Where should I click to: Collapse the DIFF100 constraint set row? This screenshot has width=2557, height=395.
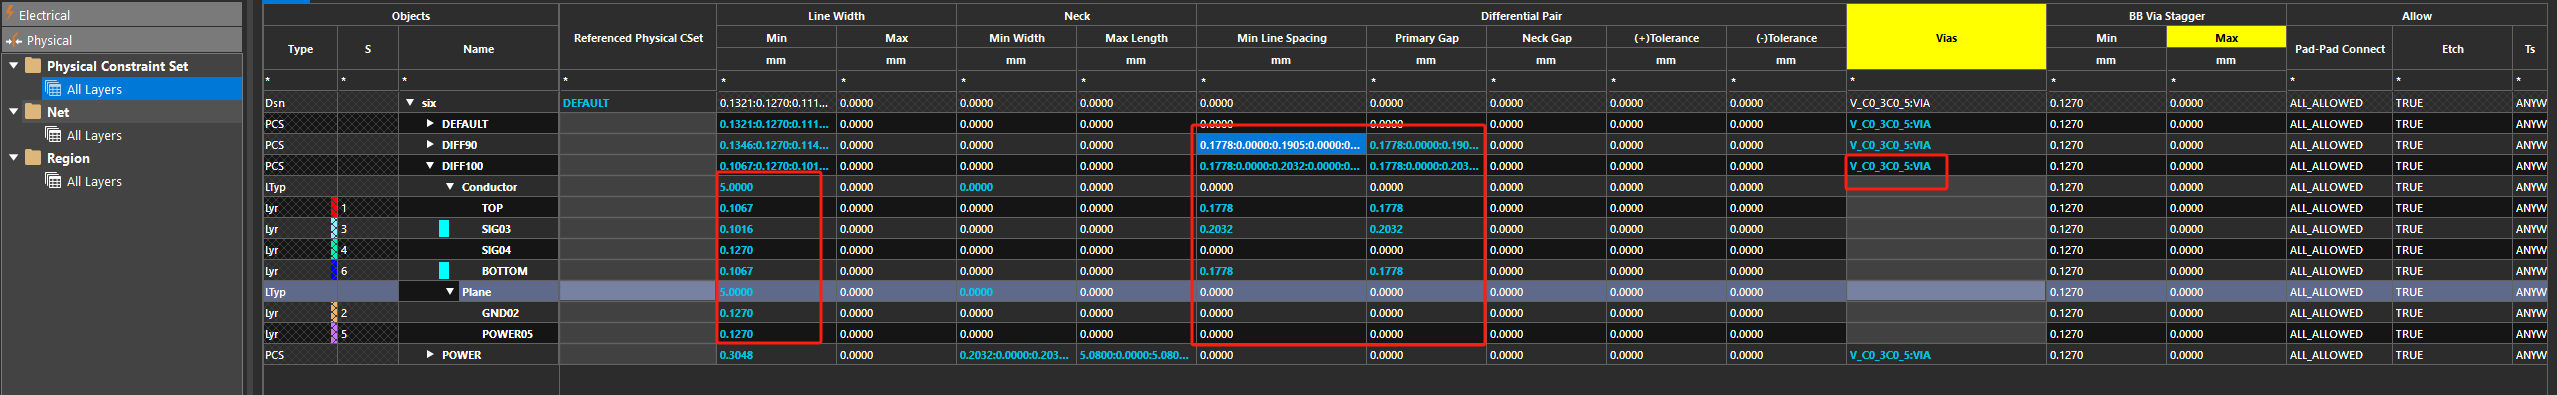pos(430,165)
